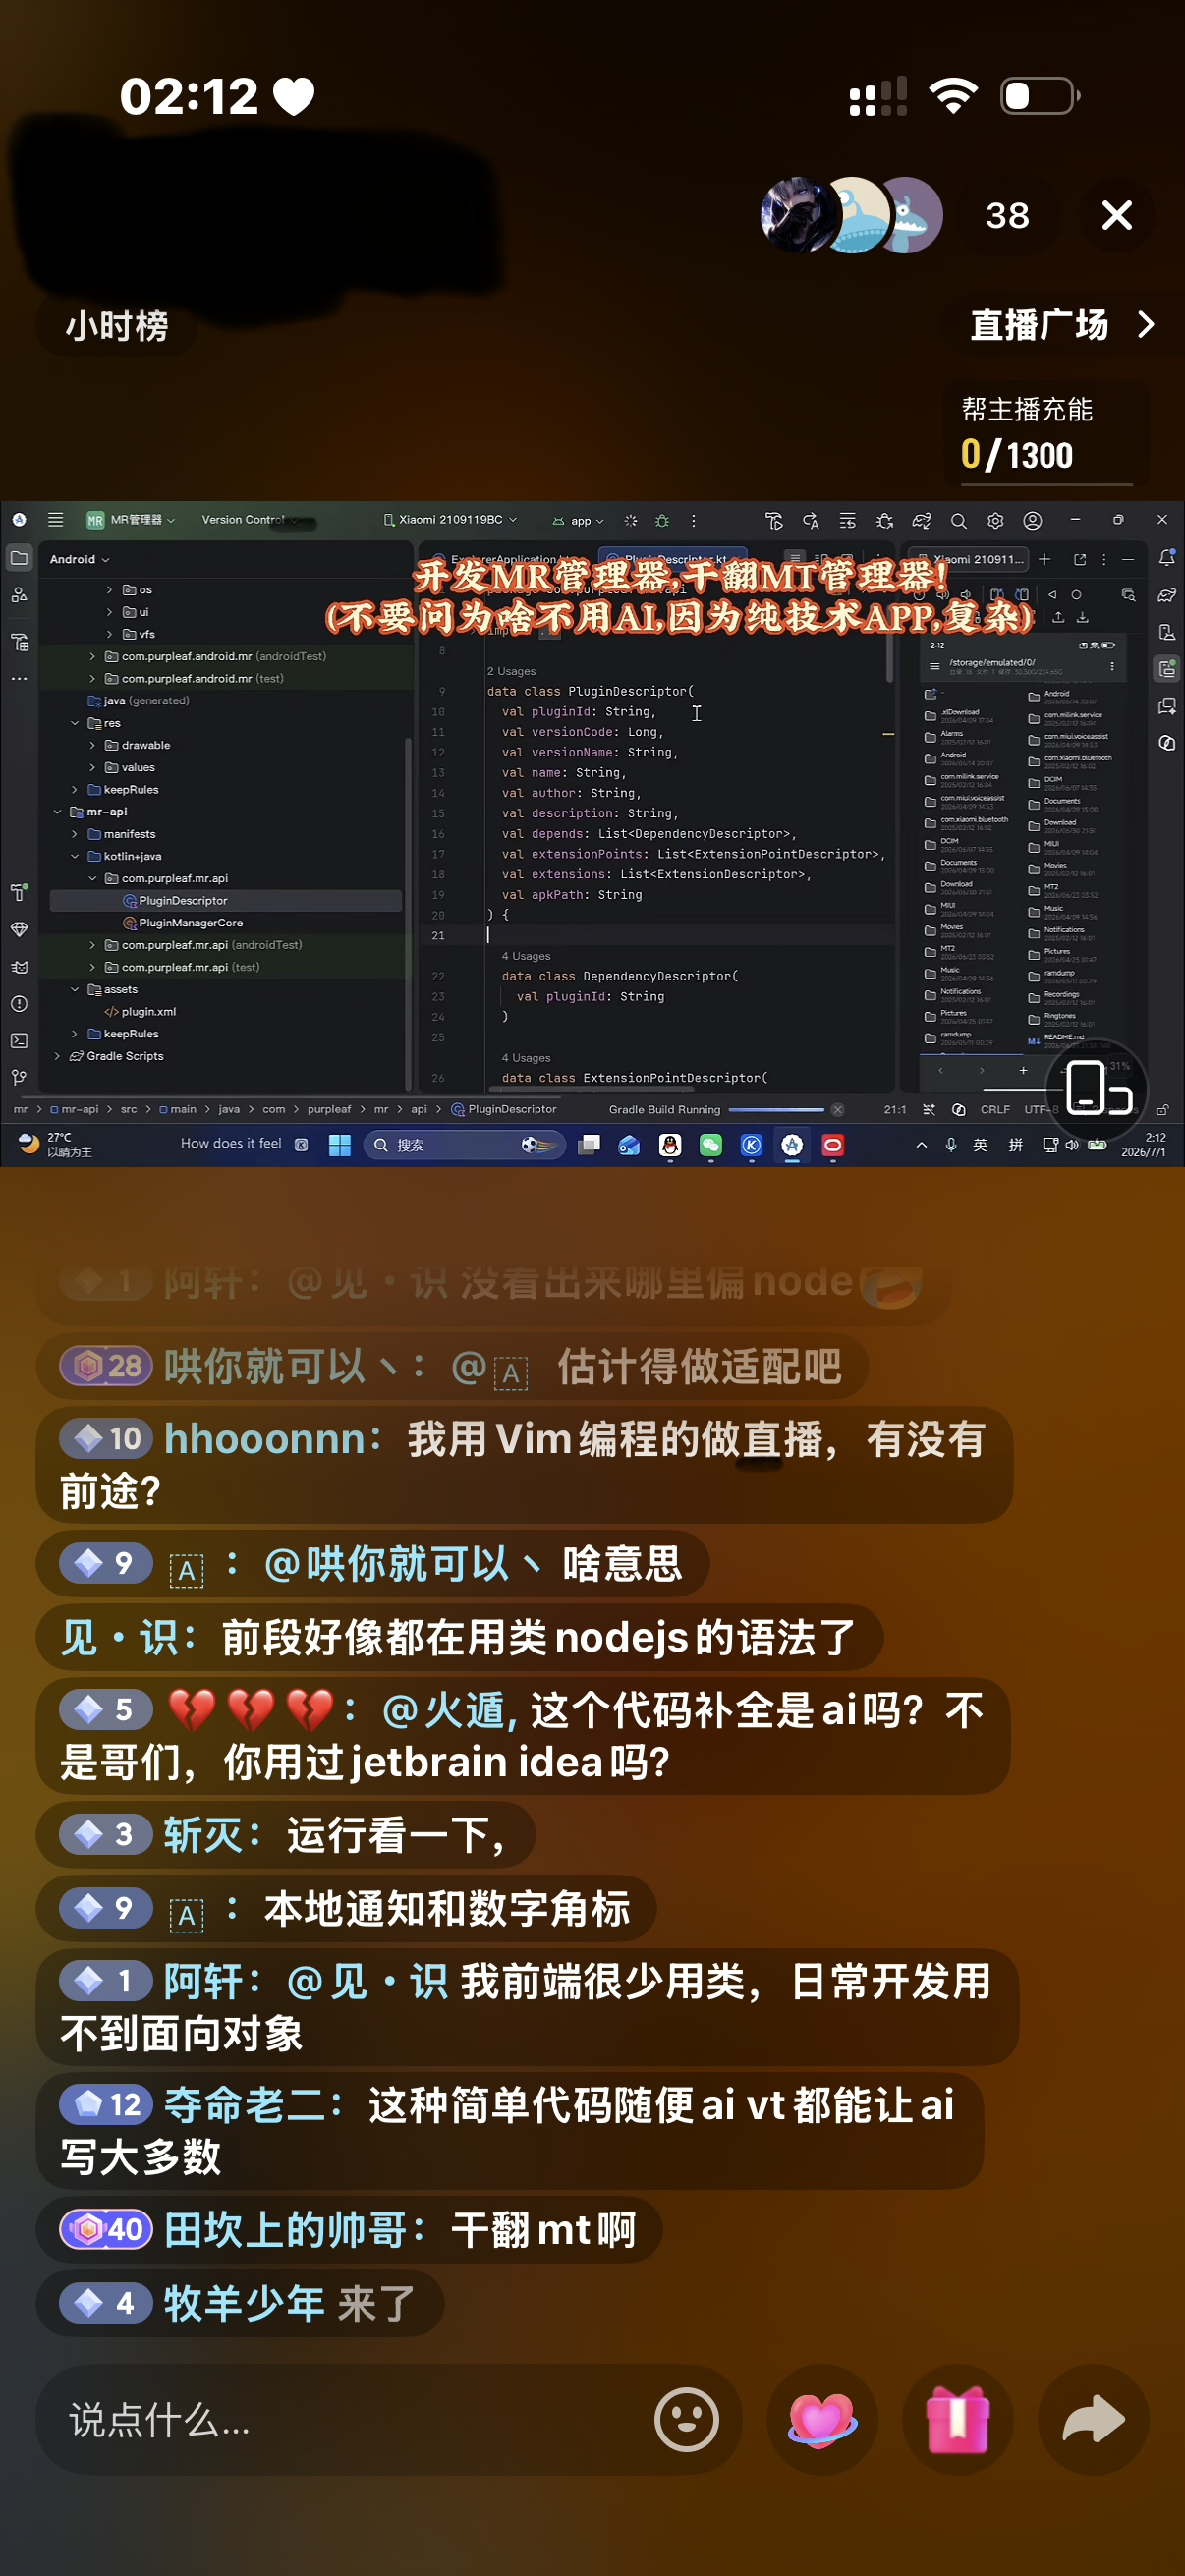Cancel the Gradle Build Running task

click(x=838, y=1110)
